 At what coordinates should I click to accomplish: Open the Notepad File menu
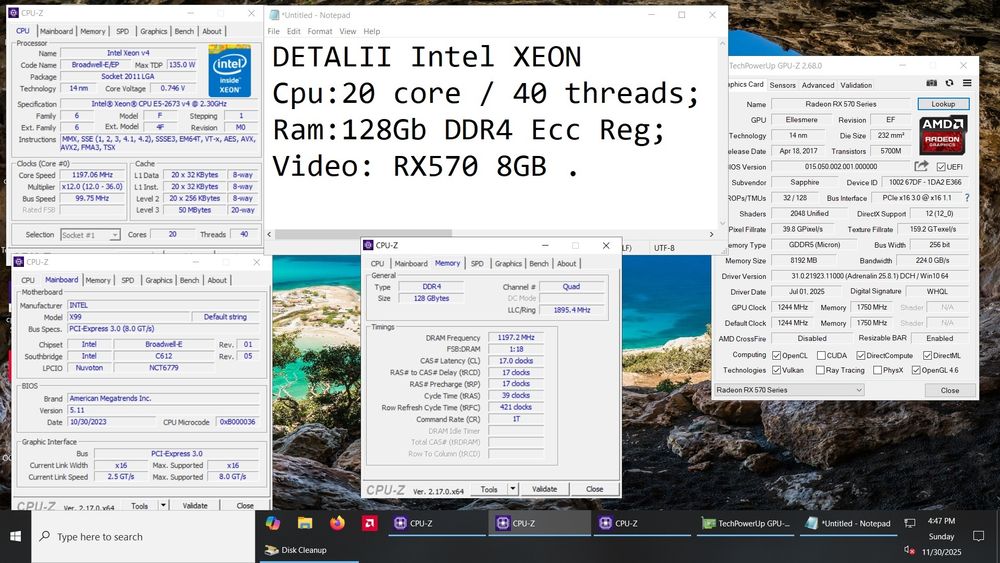274,31
